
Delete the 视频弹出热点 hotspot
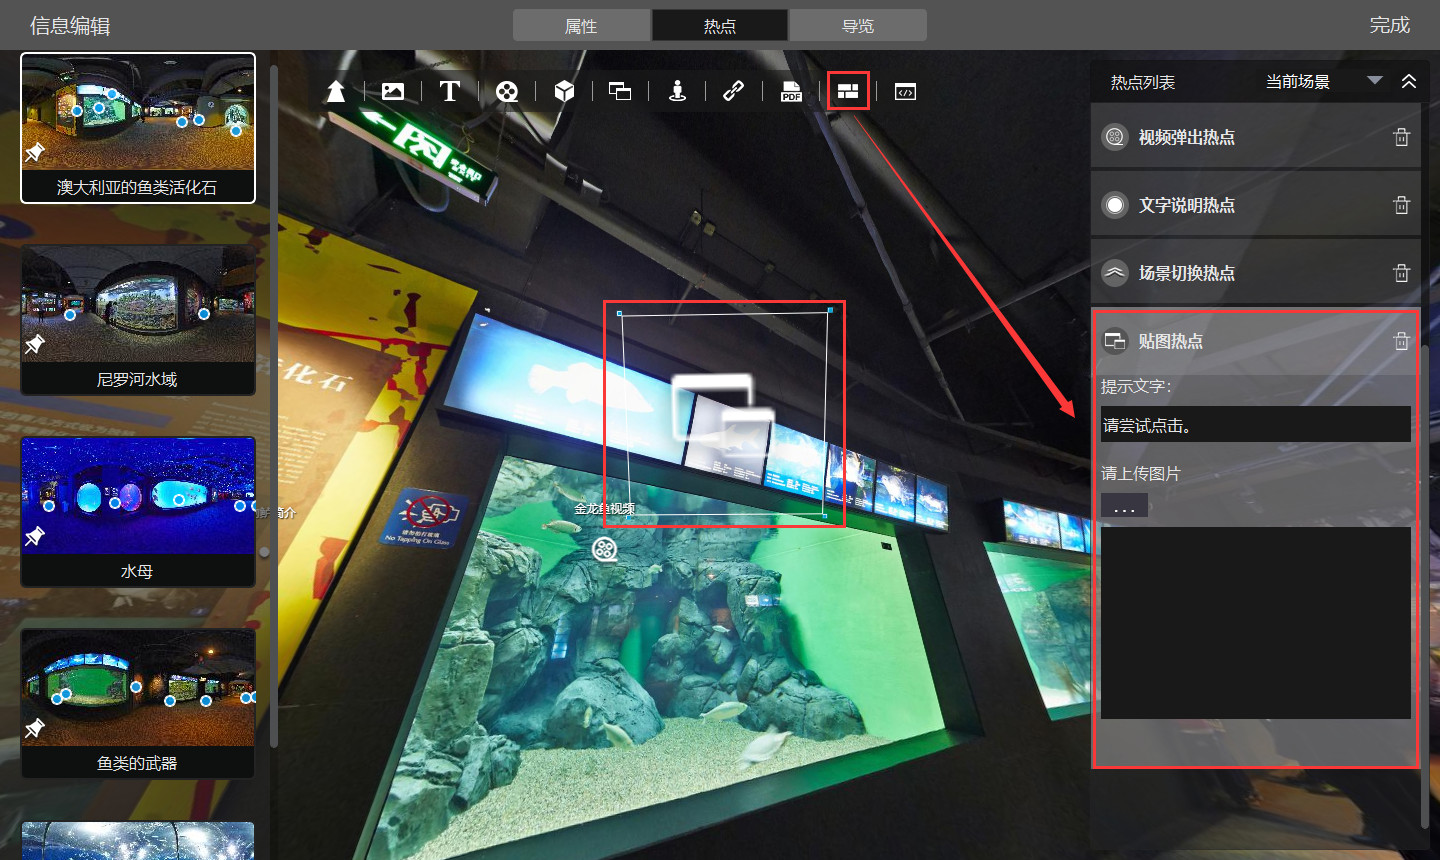1401,137
